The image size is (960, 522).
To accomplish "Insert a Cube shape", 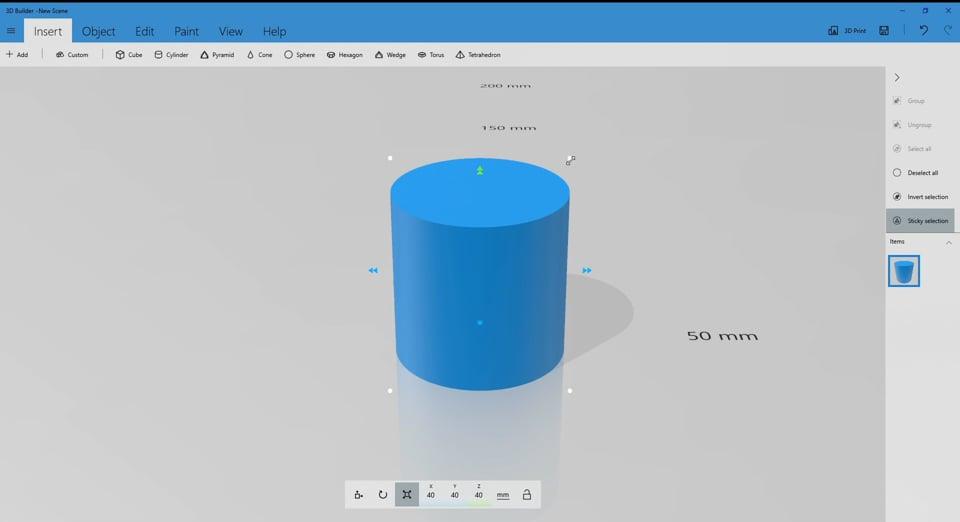I will point(129,54).
